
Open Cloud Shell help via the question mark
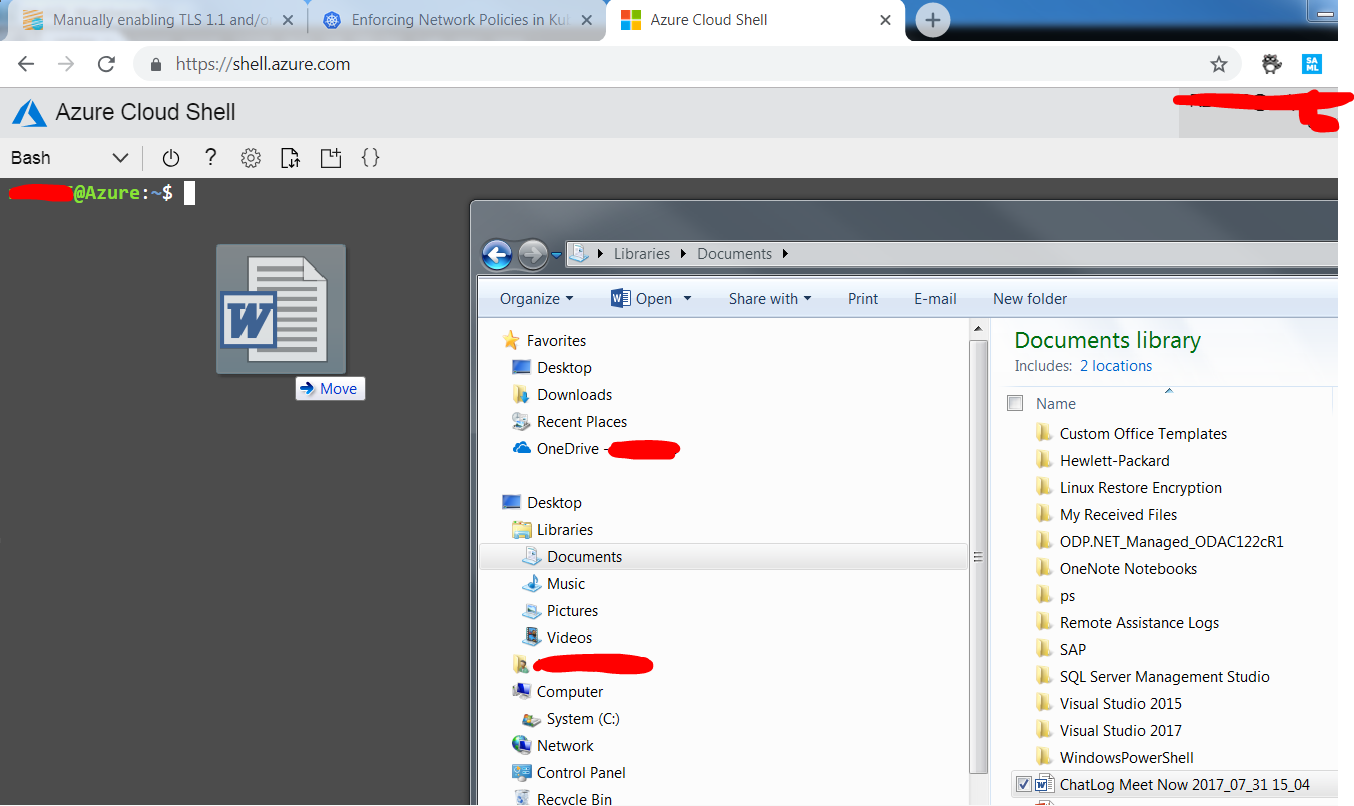point(210,157)
